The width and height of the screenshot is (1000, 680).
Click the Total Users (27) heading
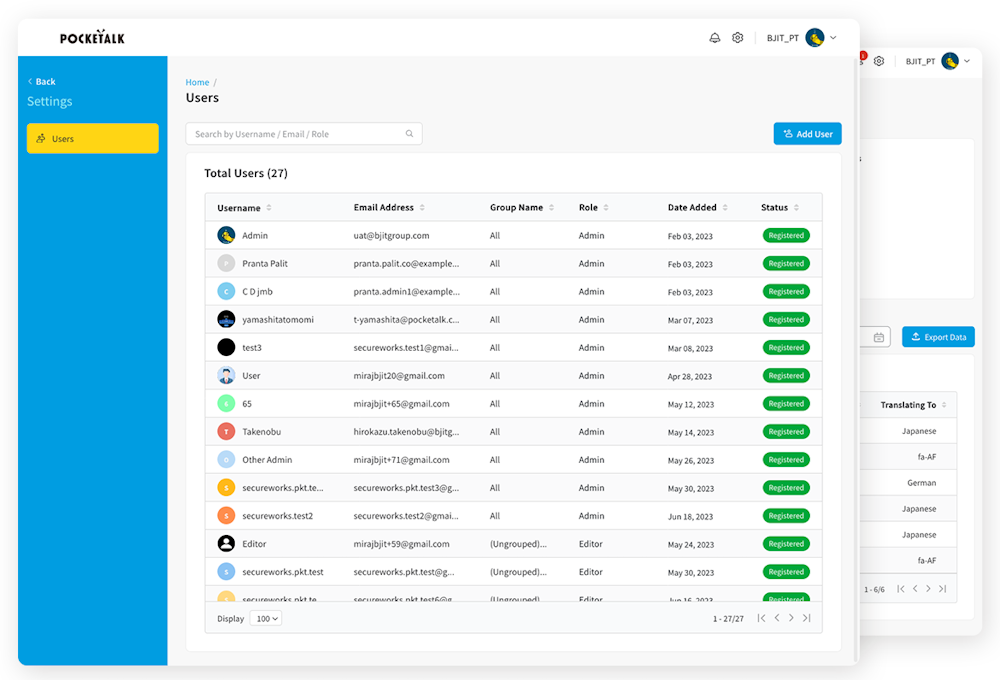pos(246,174)
